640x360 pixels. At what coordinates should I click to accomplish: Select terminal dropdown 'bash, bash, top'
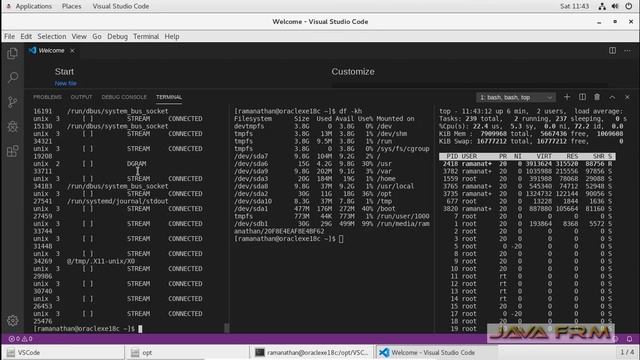coord(516,98)
